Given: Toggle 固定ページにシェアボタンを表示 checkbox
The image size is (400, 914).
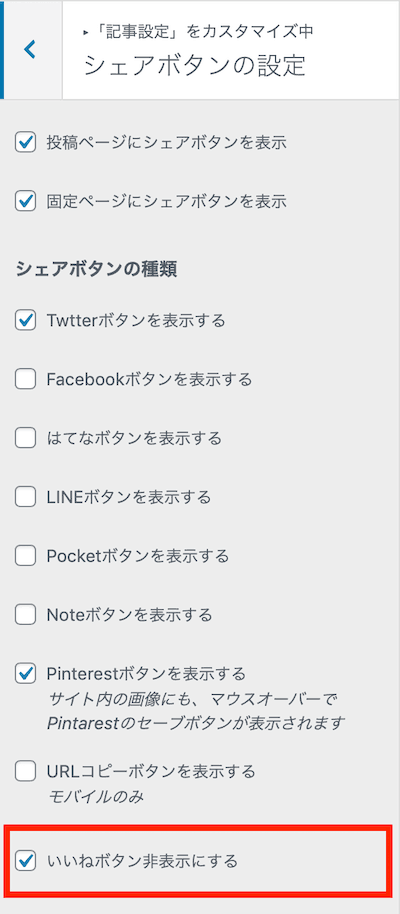Looking at the screenshot, I should pos(25,202).
